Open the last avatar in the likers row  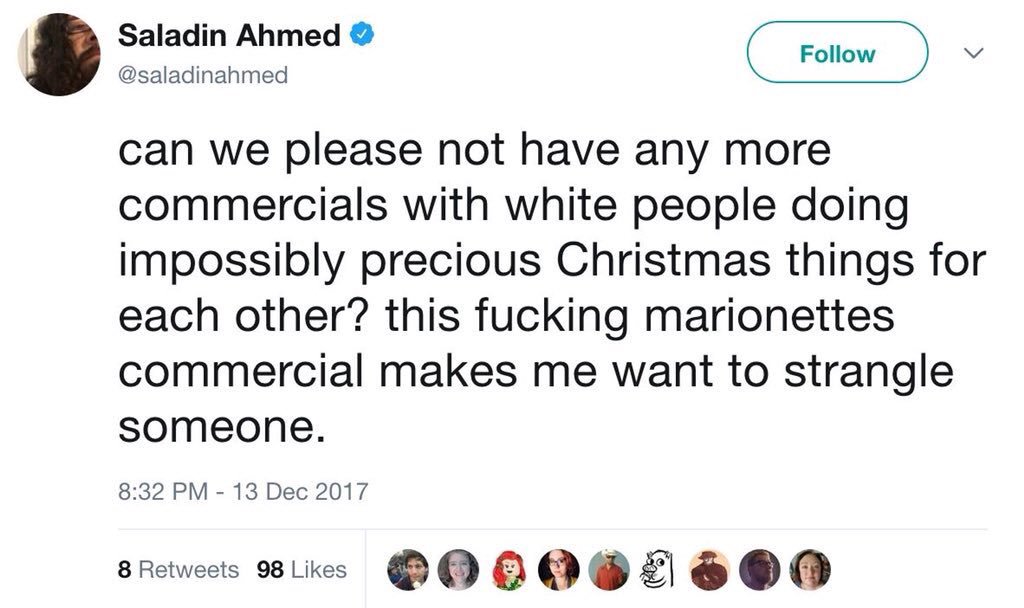coord(810,570)
